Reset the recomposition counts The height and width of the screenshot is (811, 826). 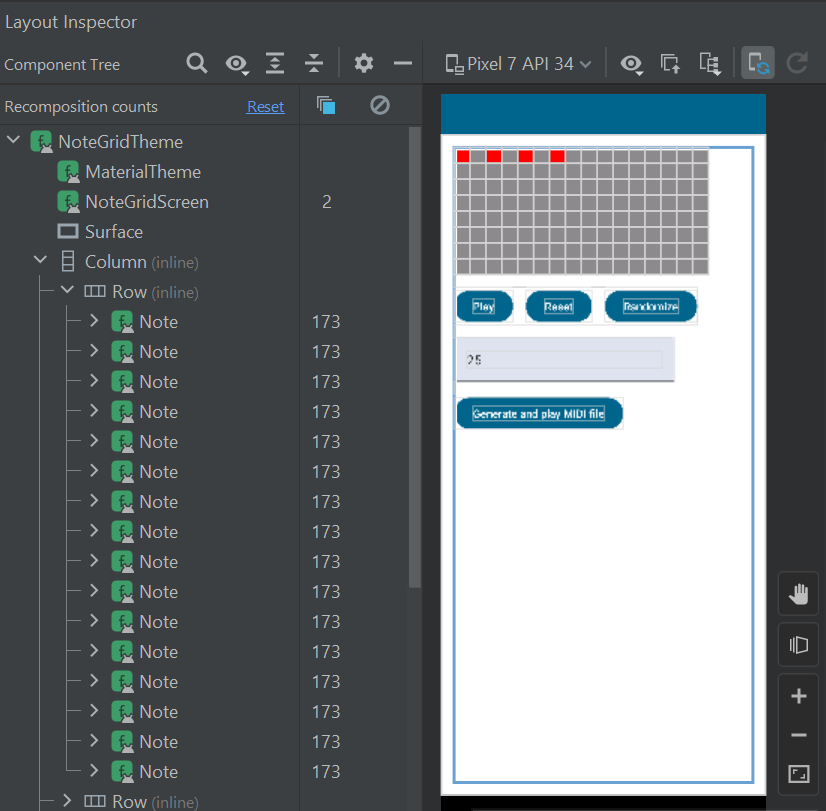tap(265, 107)
